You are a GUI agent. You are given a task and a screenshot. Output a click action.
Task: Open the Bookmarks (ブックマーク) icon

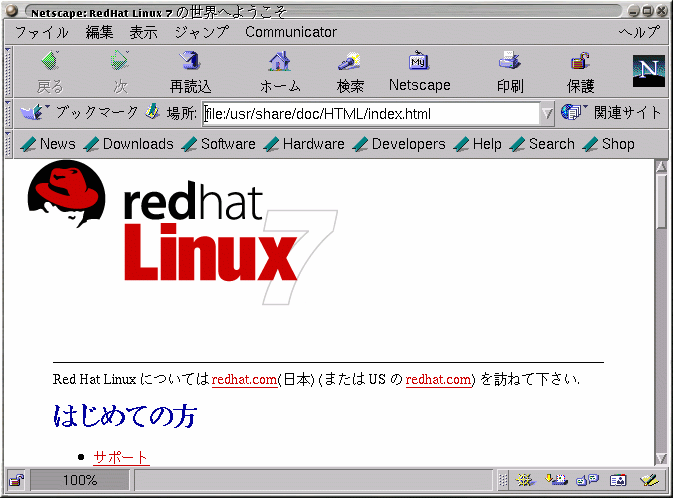click(x=32, y=112)
